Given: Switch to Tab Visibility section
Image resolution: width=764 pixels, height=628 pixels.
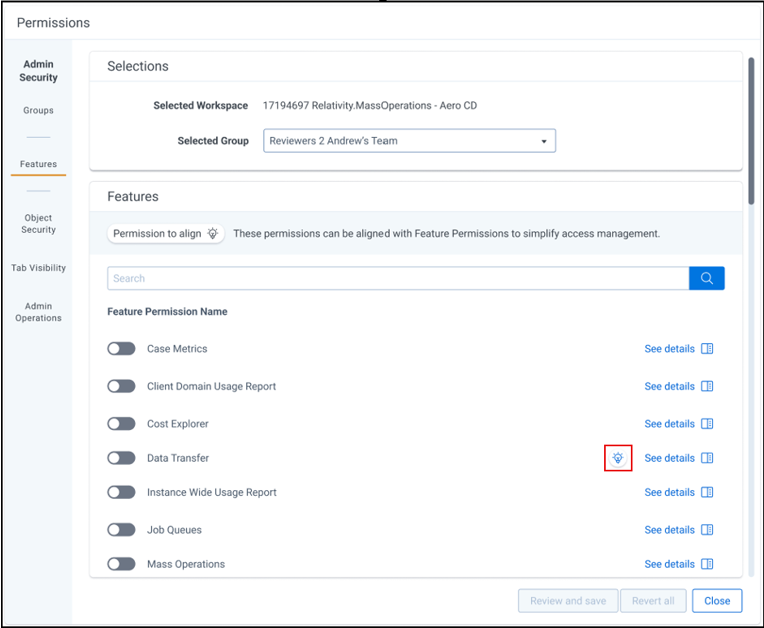Looking at the screenshot, I should click(38, 268).
